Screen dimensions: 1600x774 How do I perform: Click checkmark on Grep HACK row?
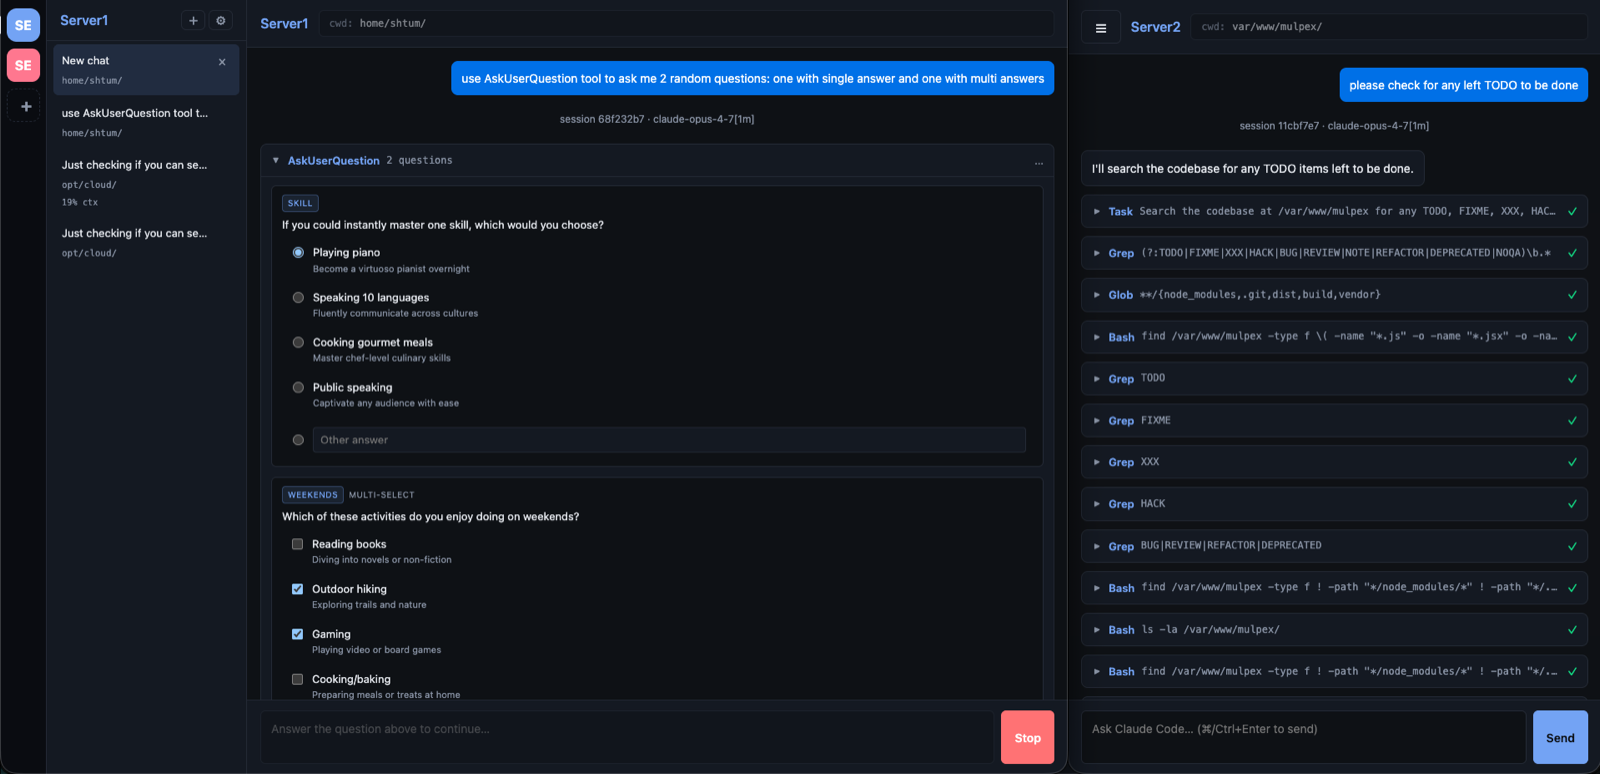click(1572, 504)
